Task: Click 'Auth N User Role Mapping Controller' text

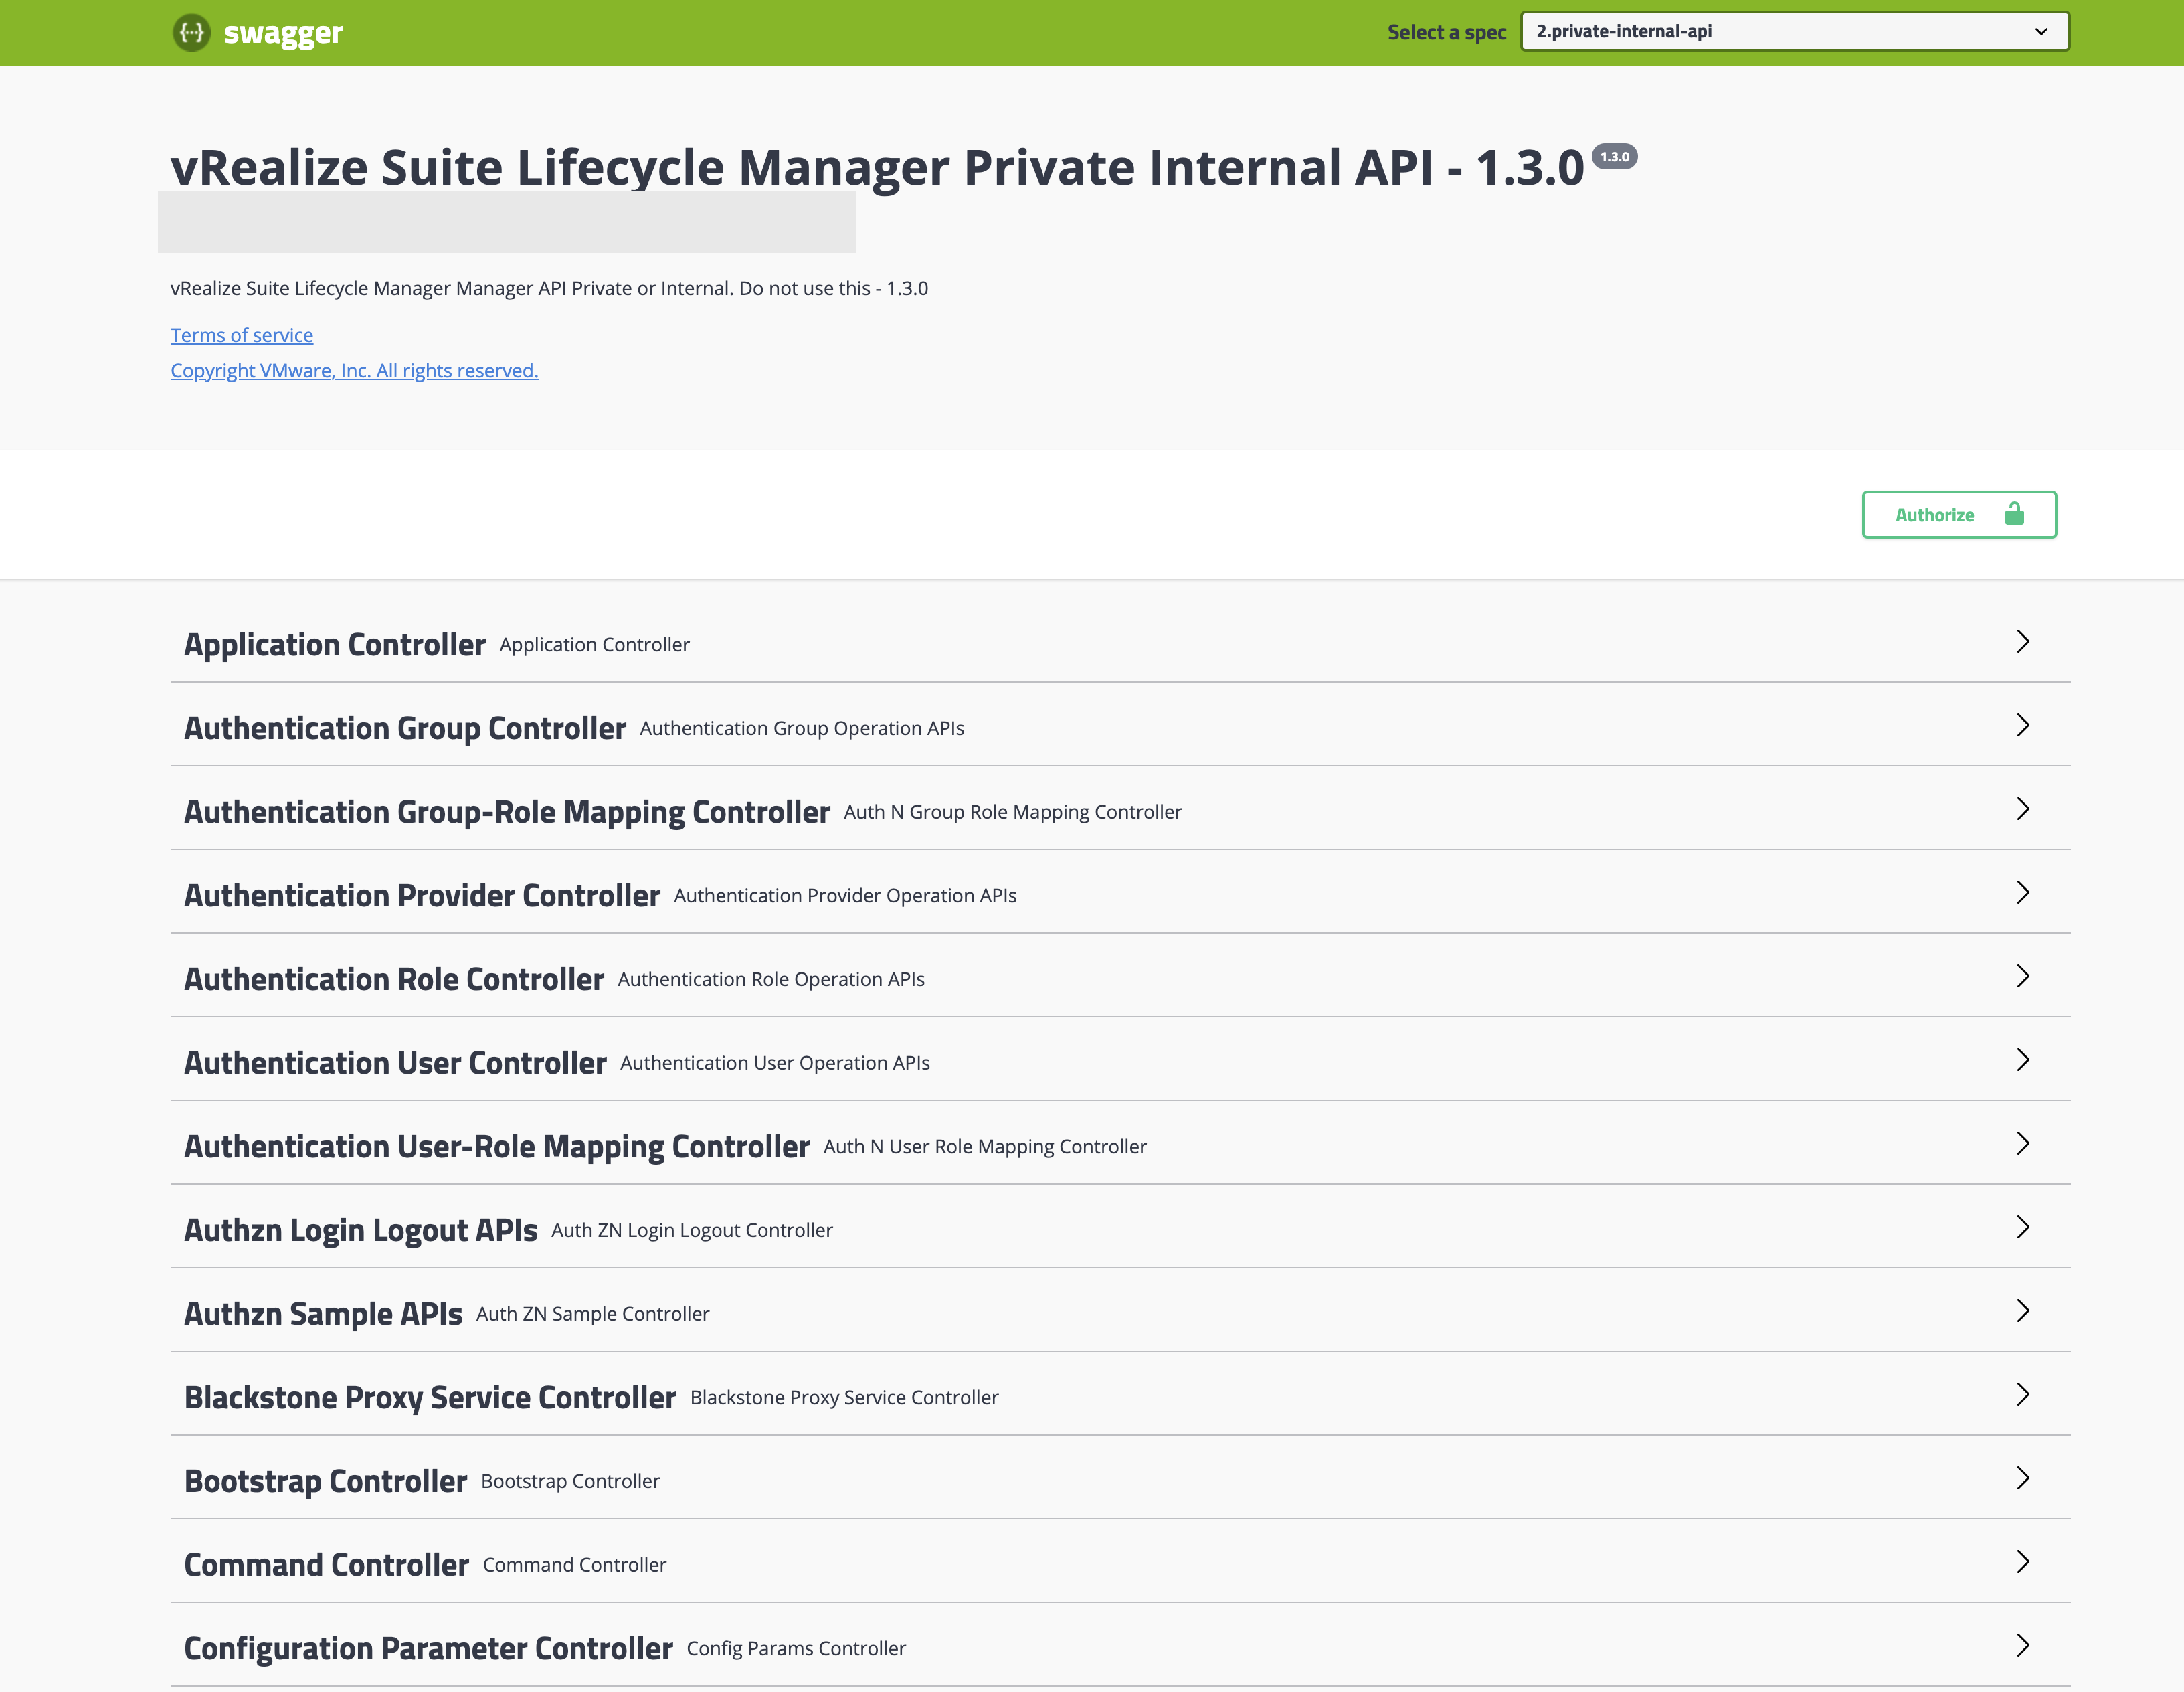Action: coord(985,1146)
